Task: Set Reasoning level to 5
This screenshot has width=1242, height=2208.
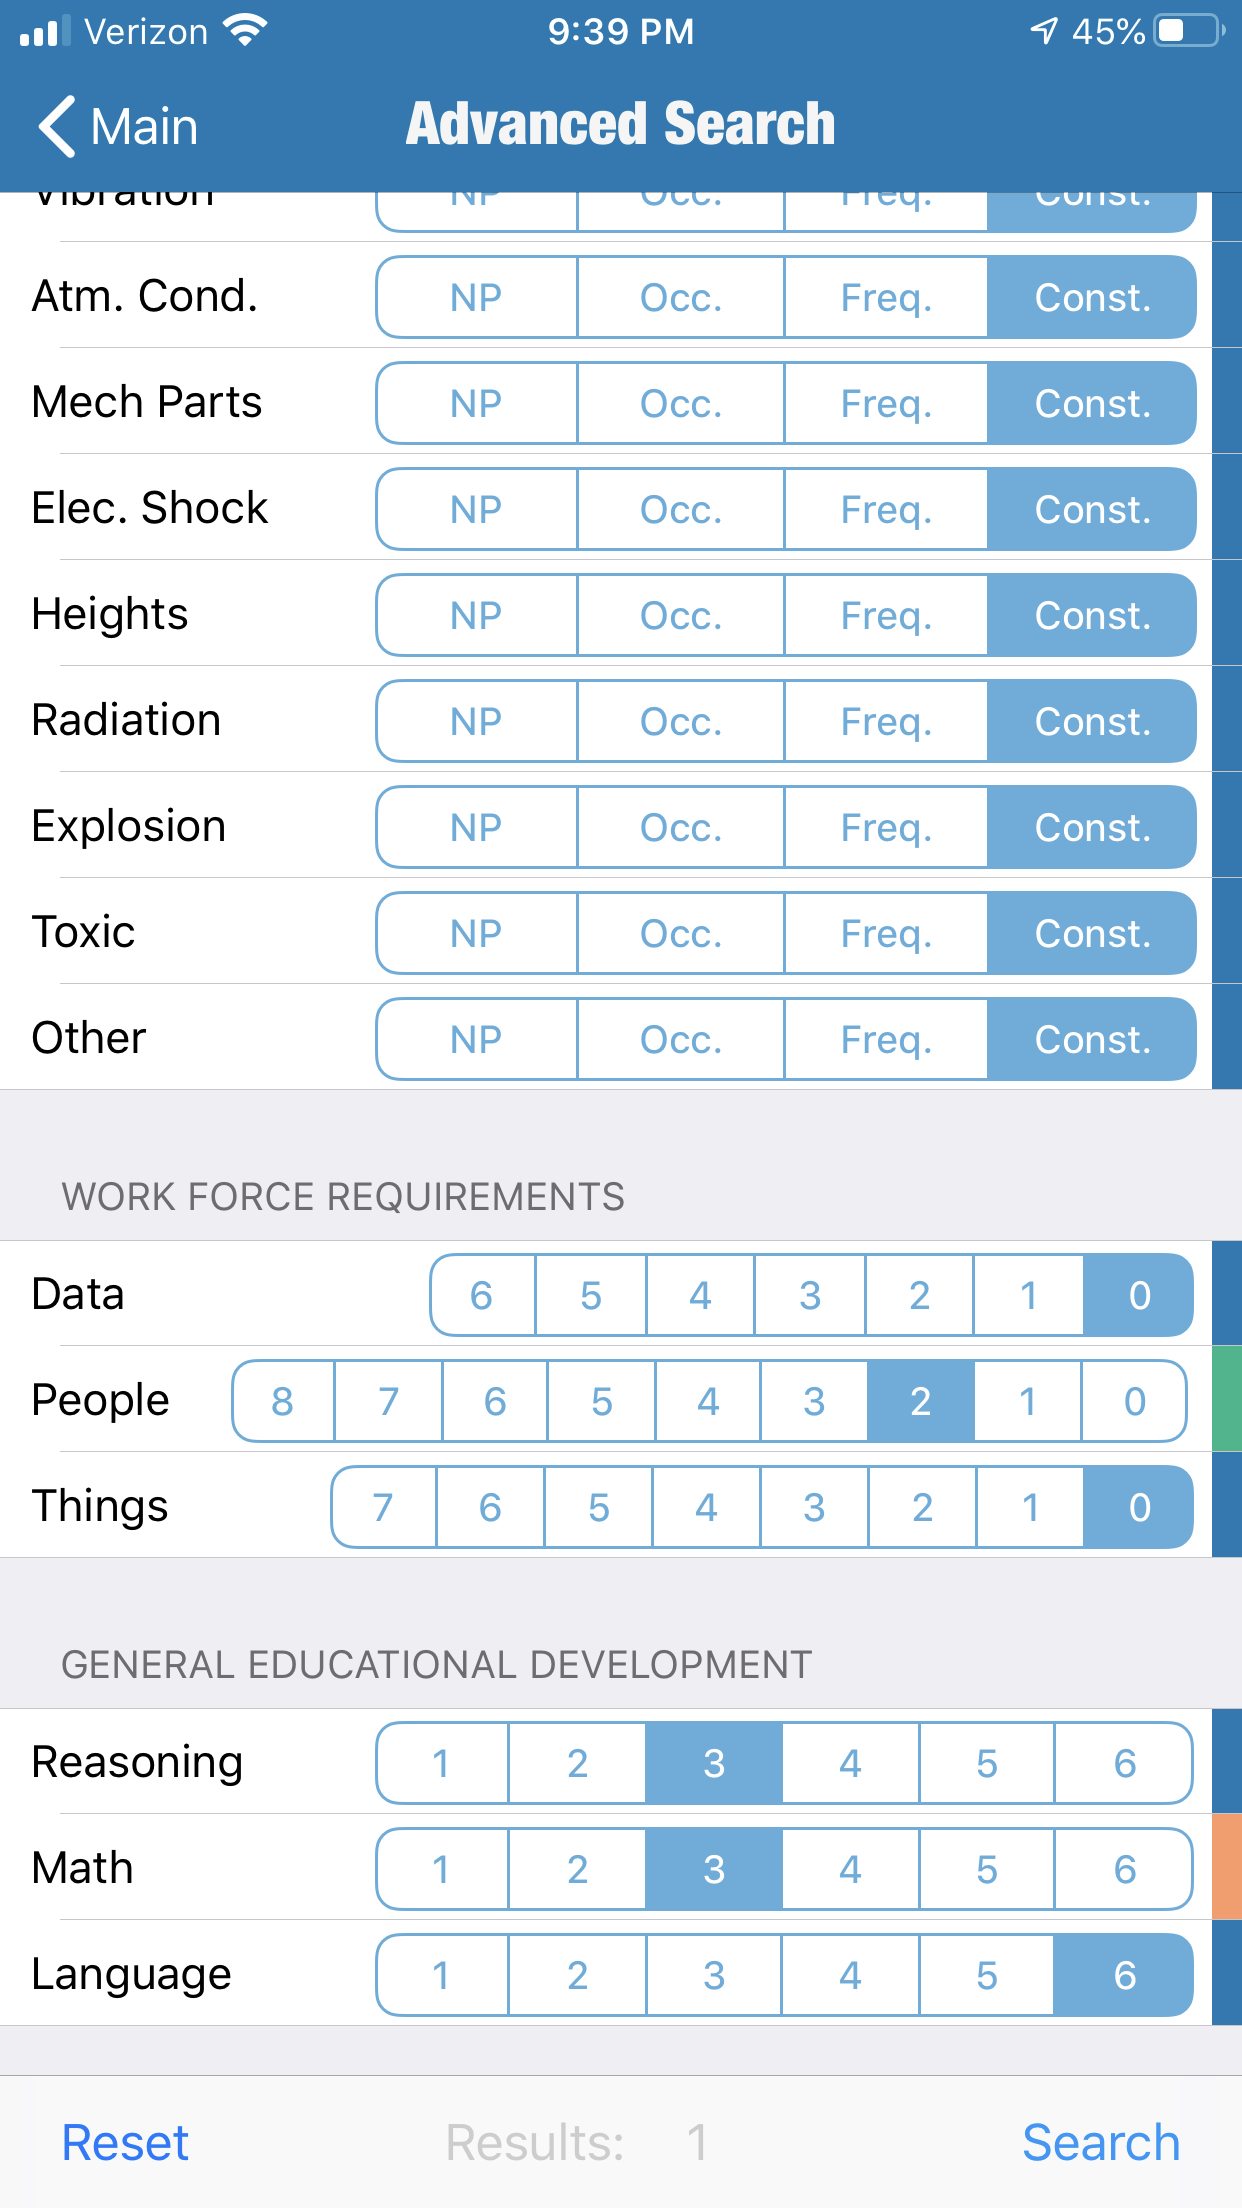Action: (987, 1764)
